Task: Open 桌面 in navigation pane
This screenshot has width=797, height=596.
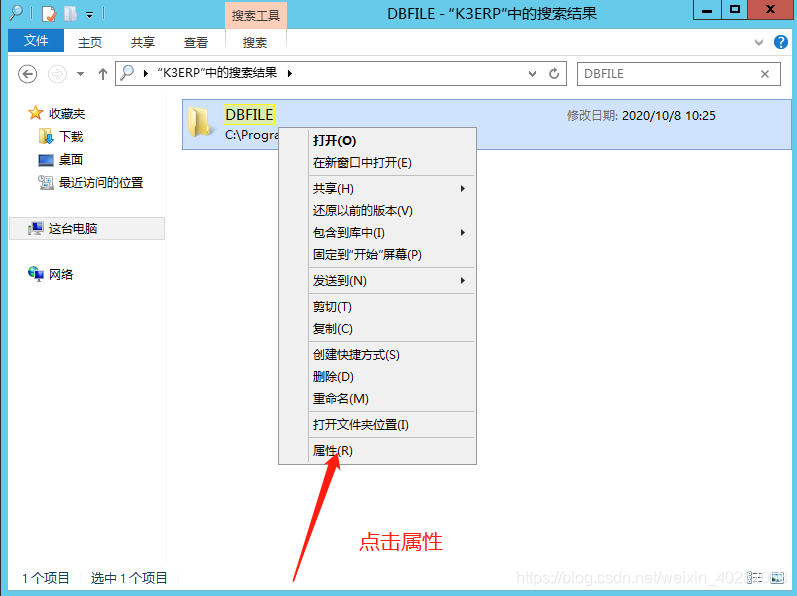Action: (x=71, y=160)
